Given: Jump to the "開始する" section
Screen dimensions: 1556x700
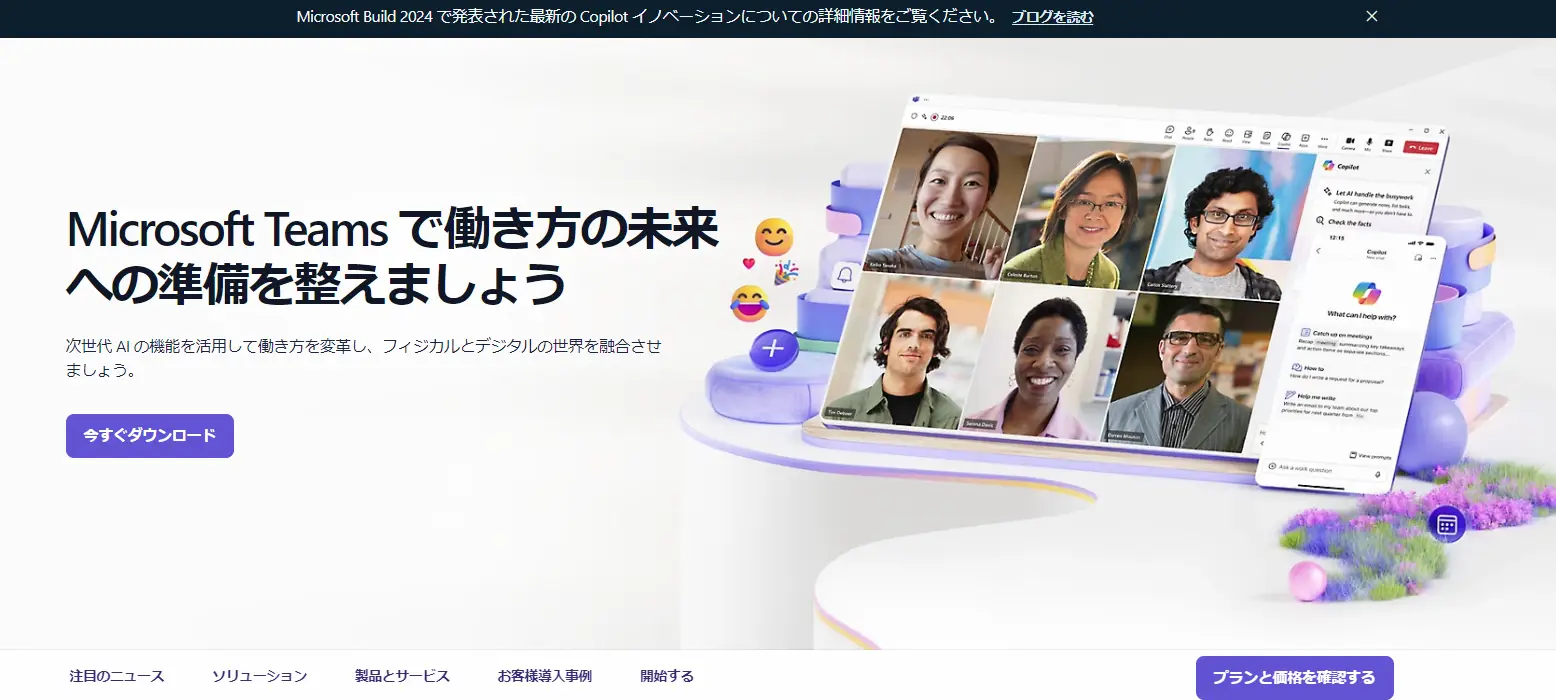Looking at the screenshot, I should [x=667, y=676].
